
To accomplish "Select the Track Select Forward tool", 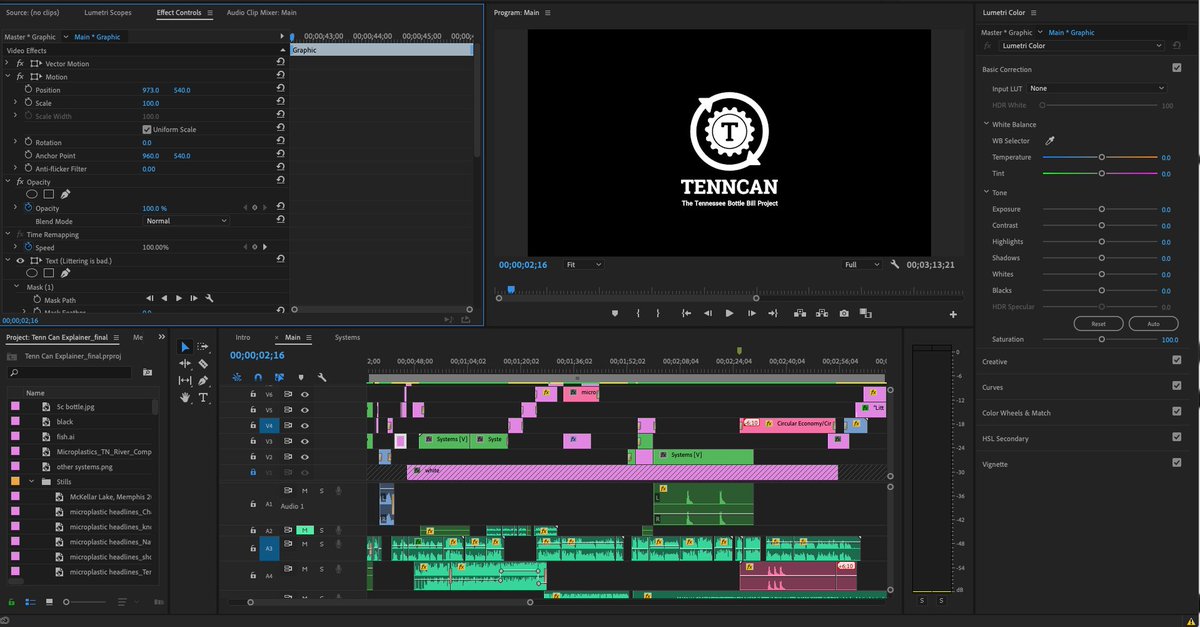I will (203, 347).
